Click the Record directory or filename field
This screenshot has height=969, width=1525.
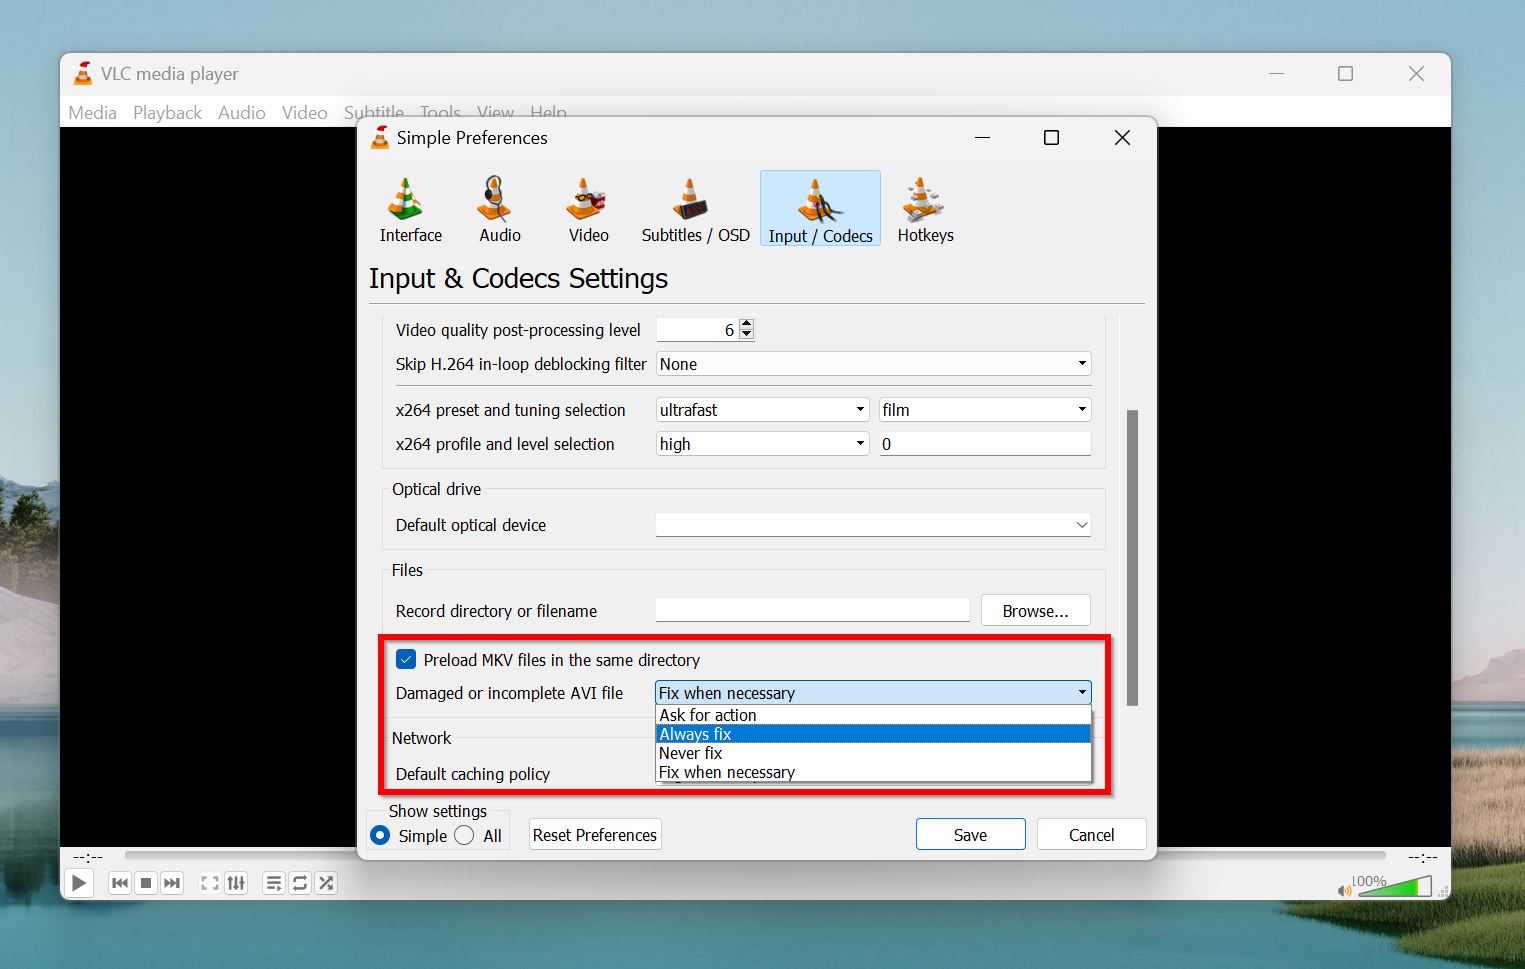pos(813,610)
